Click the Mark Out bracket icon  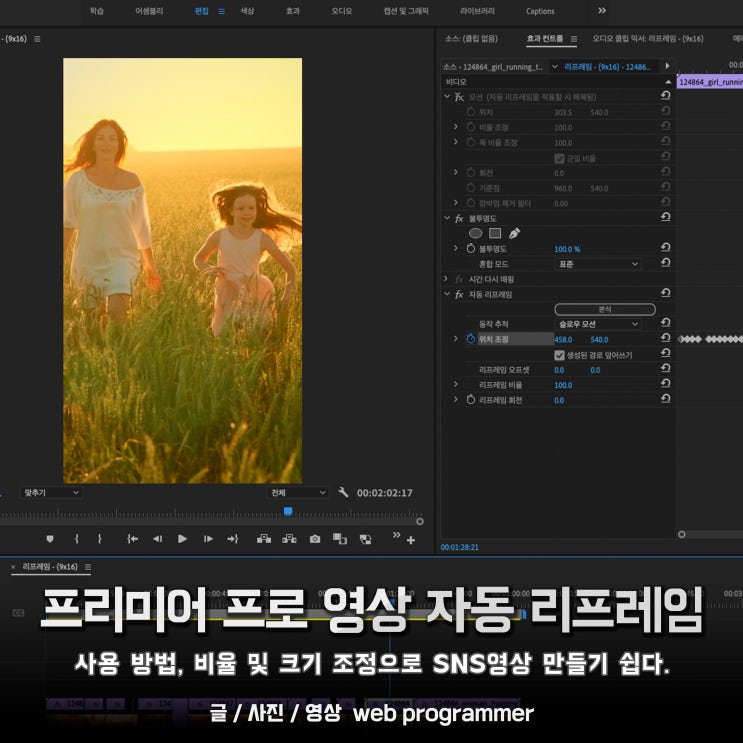click(x=100, y=539)
